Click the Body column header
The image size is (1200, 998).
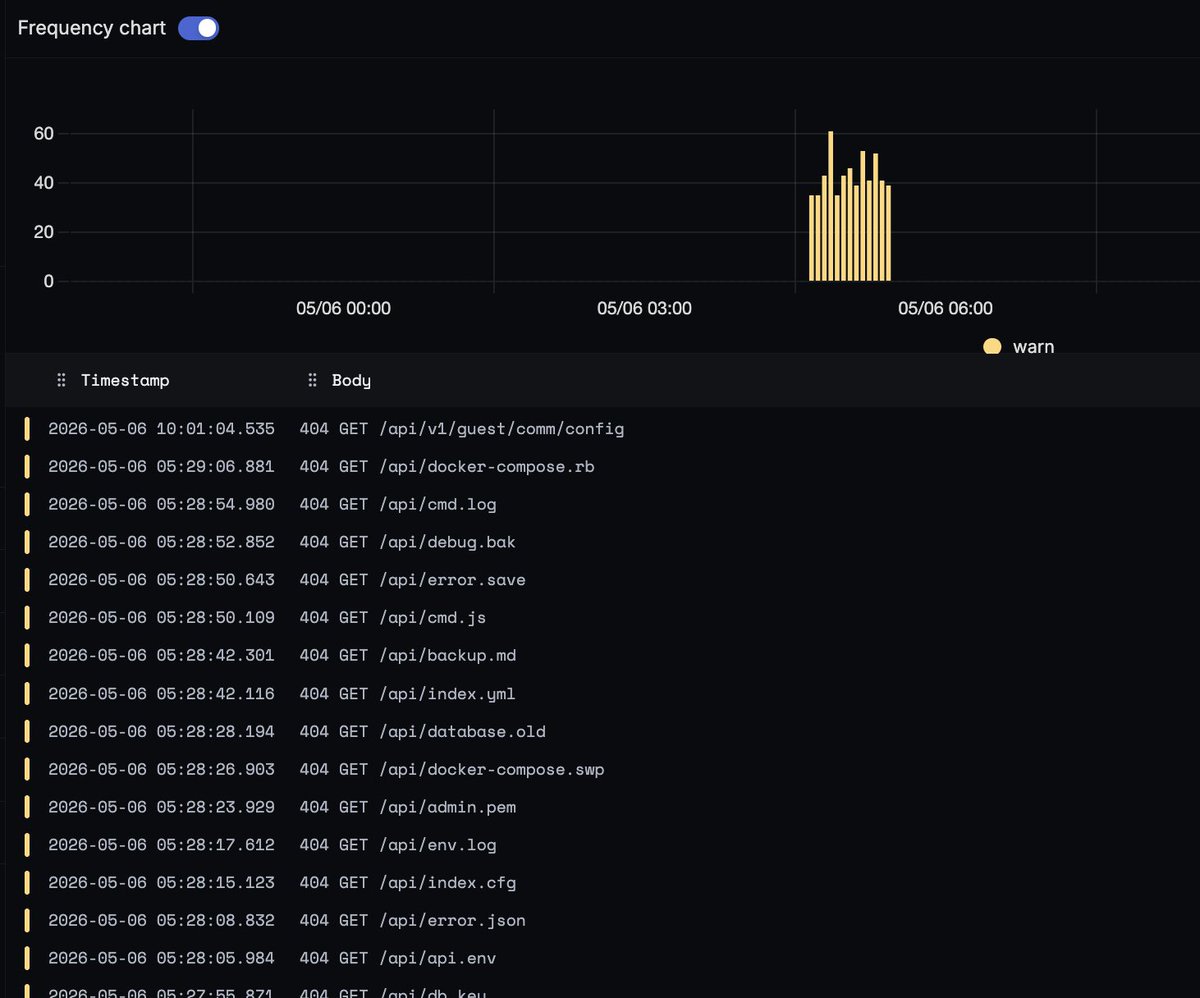[351, 380]
